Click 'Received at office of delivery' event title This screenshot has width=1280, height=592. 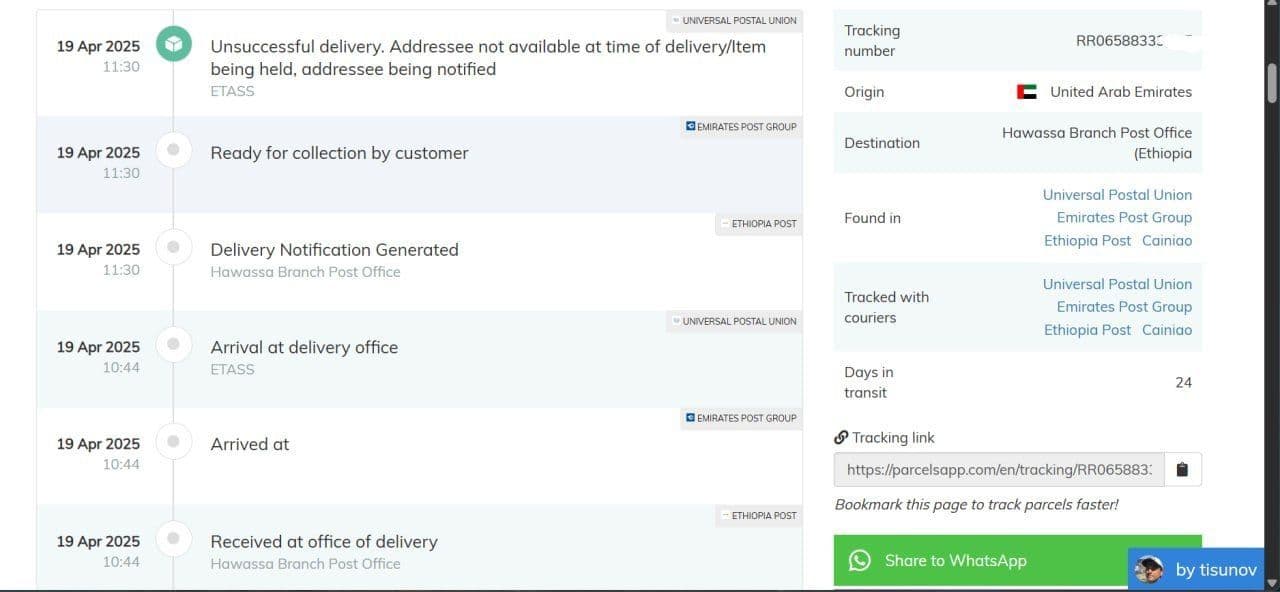coord(324,542)
